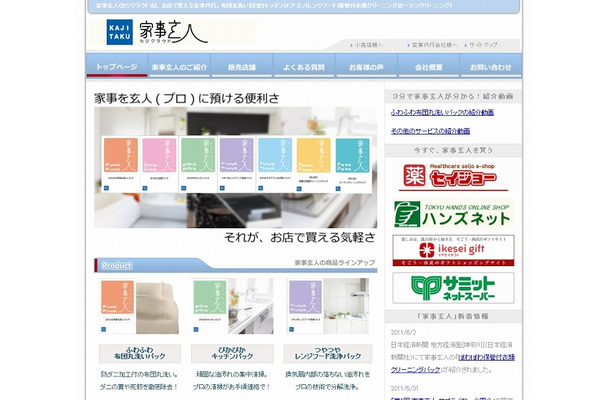Click the ぴかぴかキッチンパック button
Screen dimensions: 610x400
click(x=232, y=353)
